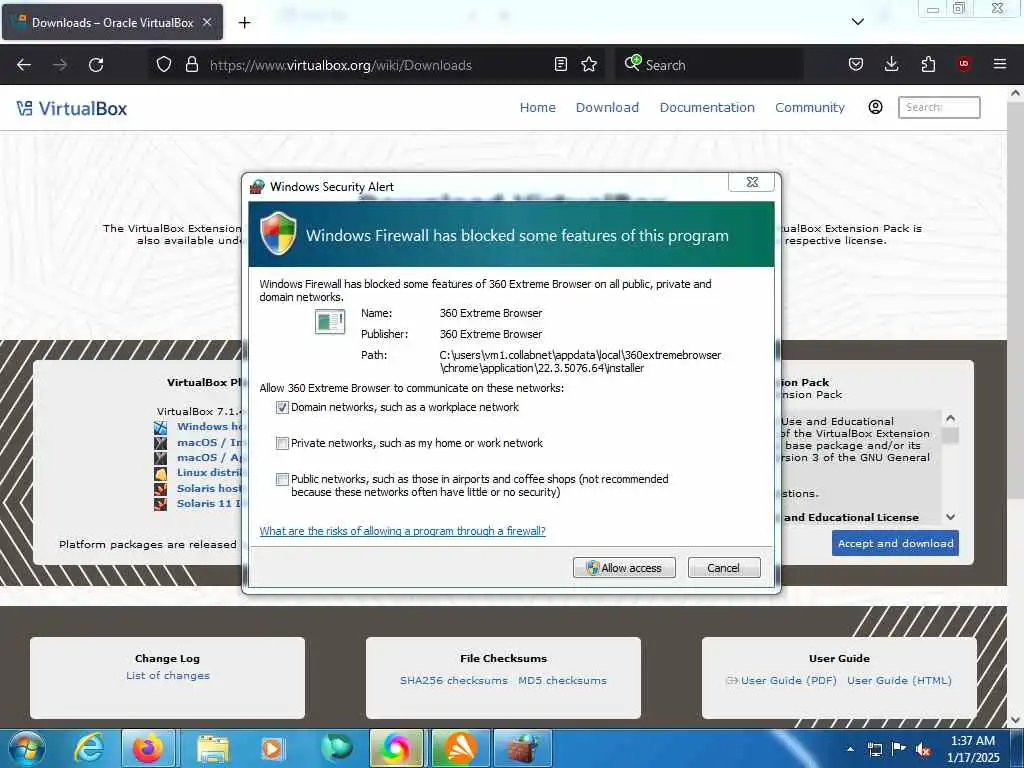The height and width of the screenshot is (768, 1024).
Task: List all tabs dropdown arrow
Action: 858,22
